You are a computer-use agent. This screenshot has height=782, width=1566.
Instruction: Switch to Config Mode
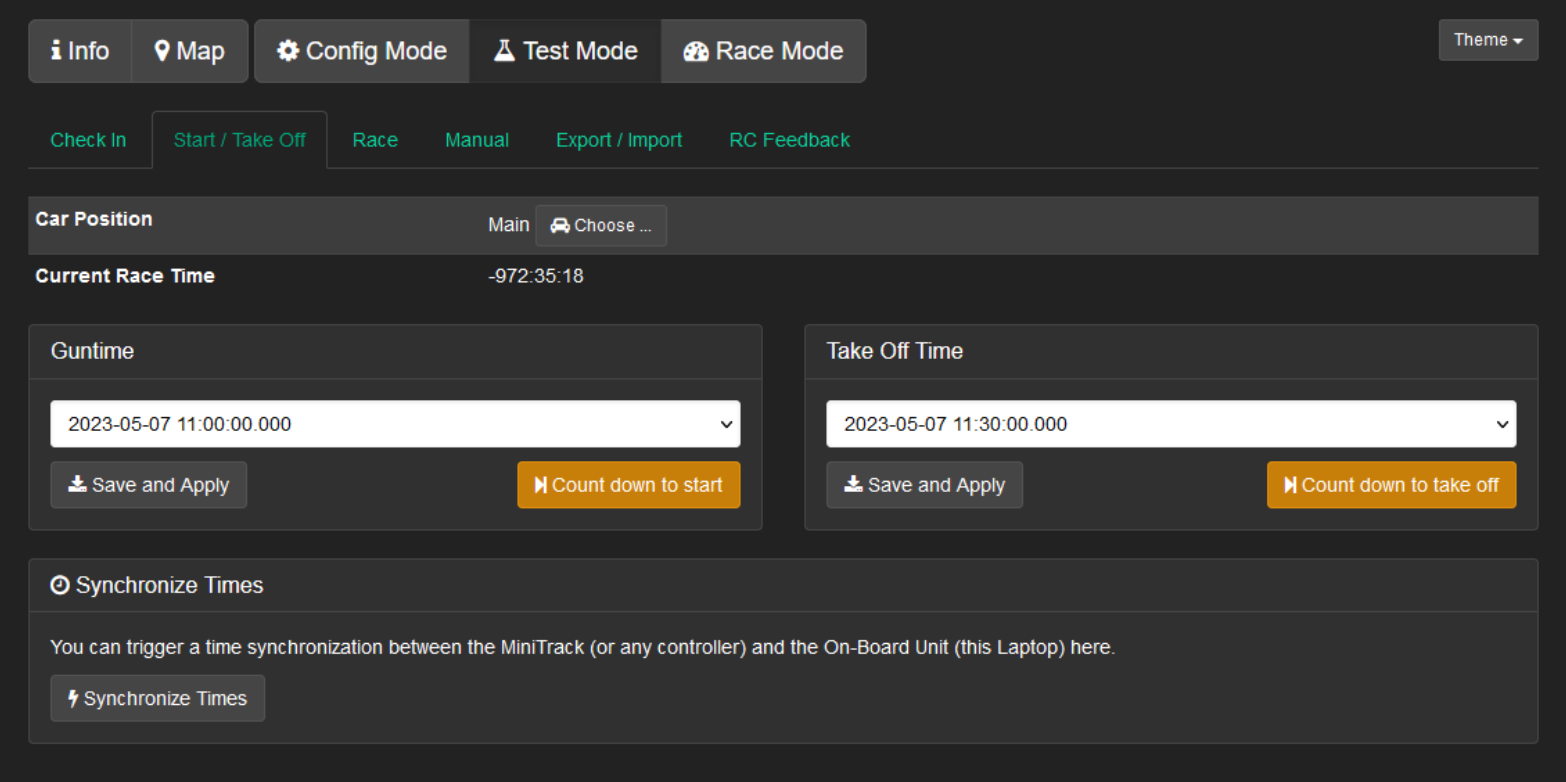(x=362, y=51)
